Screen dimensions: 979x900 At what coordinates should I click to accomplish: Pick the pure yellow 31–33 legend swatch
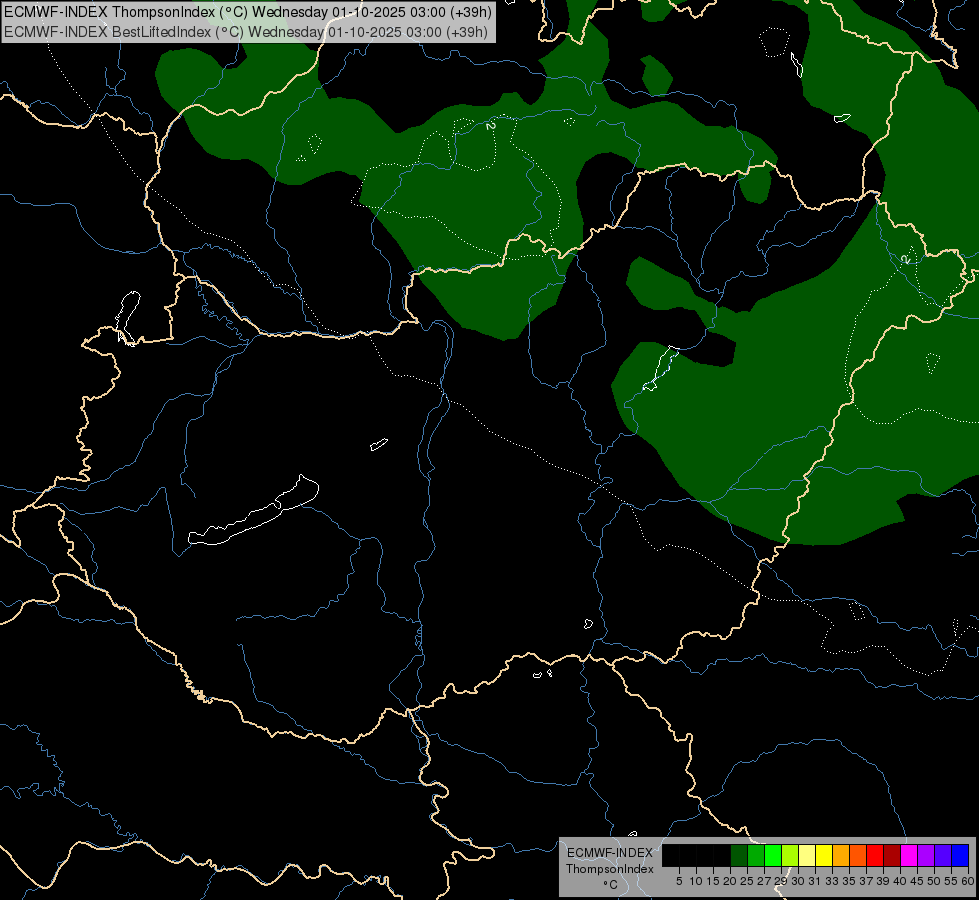pos(824,855)
